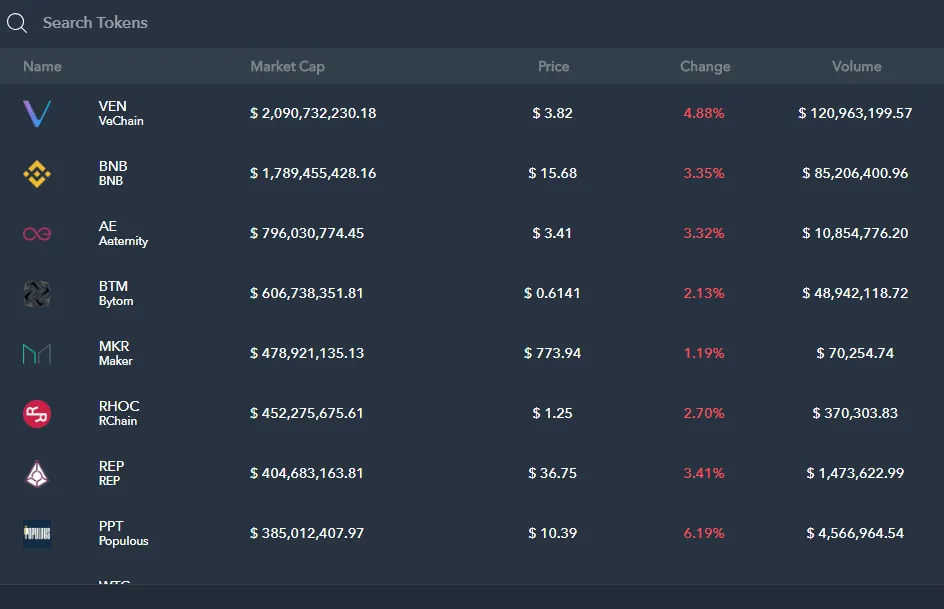
Task: Select the BTM Bytom token name
Action: coord(116,293)
